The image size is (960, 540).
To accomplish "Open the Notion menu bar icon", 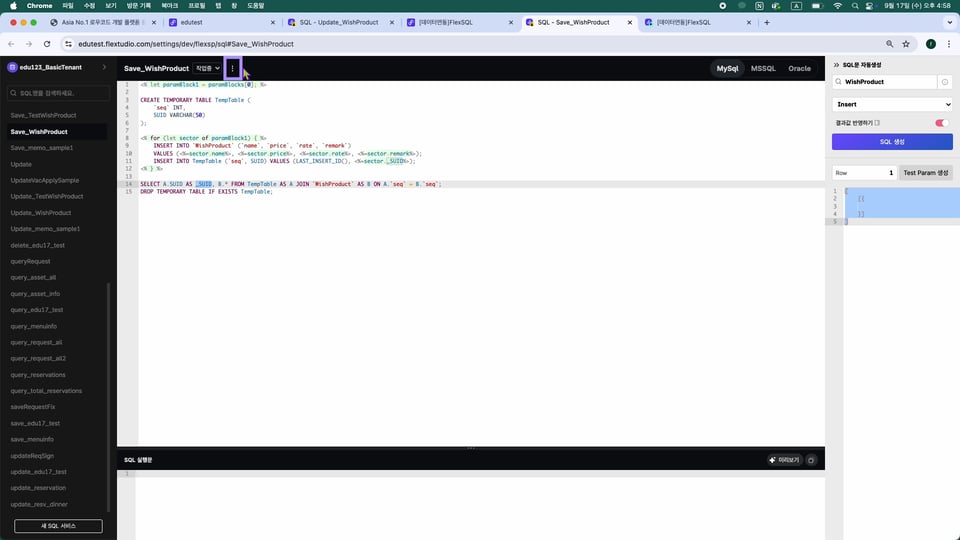I will tap(759, 6).
